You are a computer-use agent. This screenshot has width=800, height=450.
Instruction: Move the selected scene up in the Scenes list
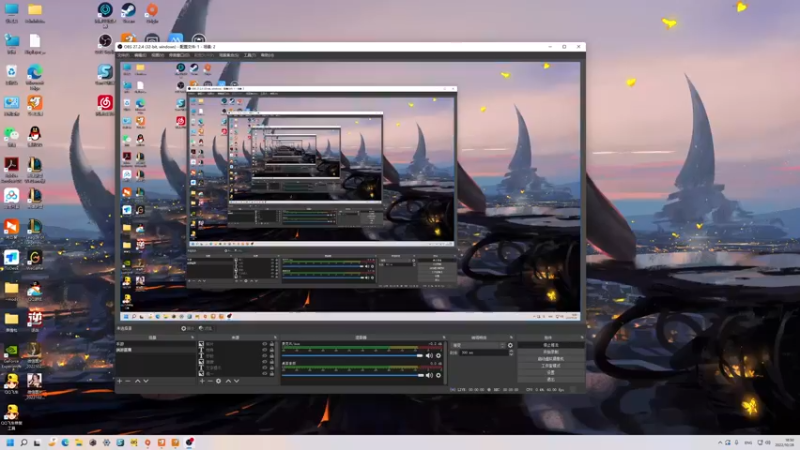pyautogui.click(x=137, y=381)
